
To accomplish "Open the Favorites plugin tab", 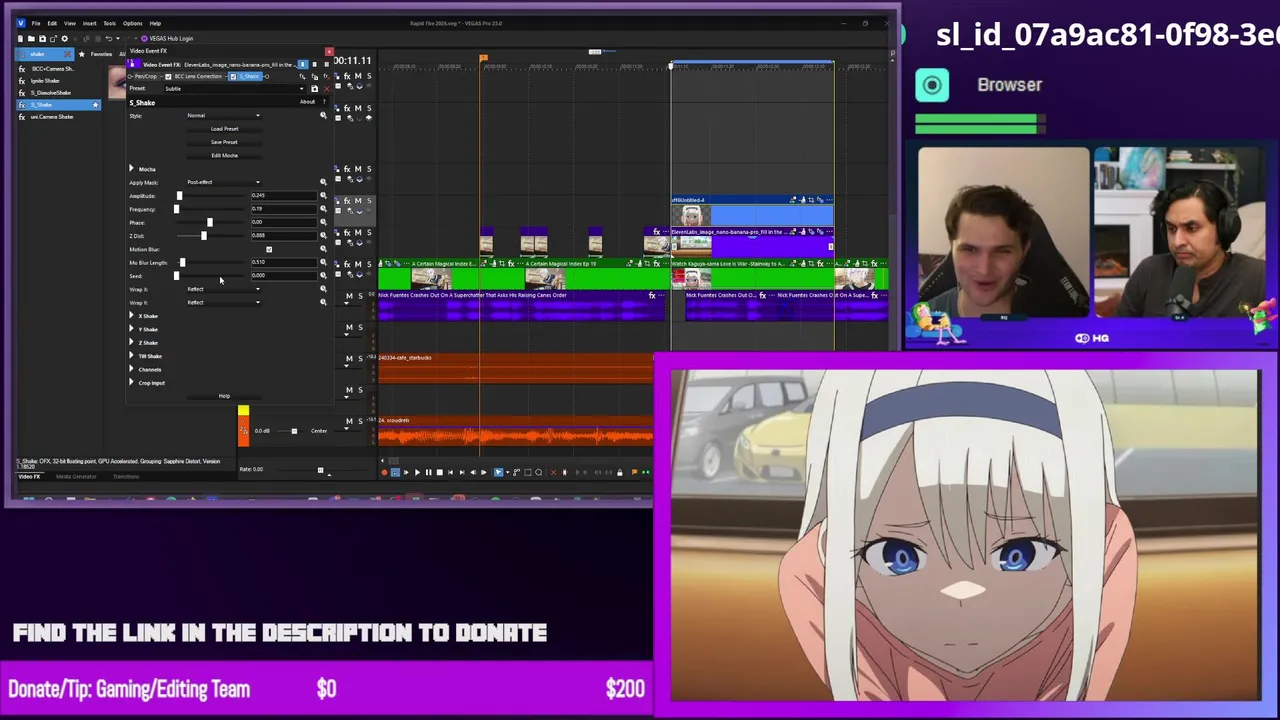I will 101,54.
